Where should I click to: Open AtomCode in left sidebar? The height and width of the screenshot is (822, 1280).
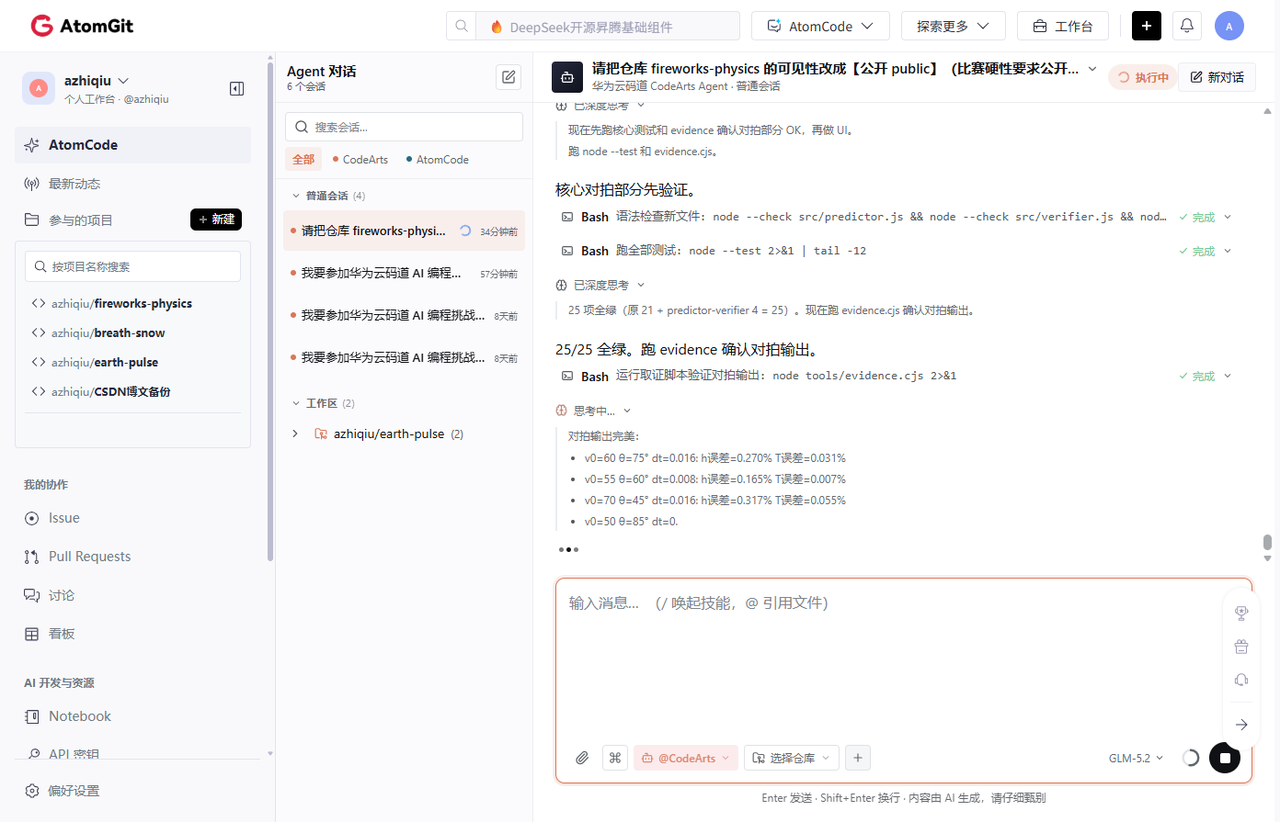pos(133,145)
